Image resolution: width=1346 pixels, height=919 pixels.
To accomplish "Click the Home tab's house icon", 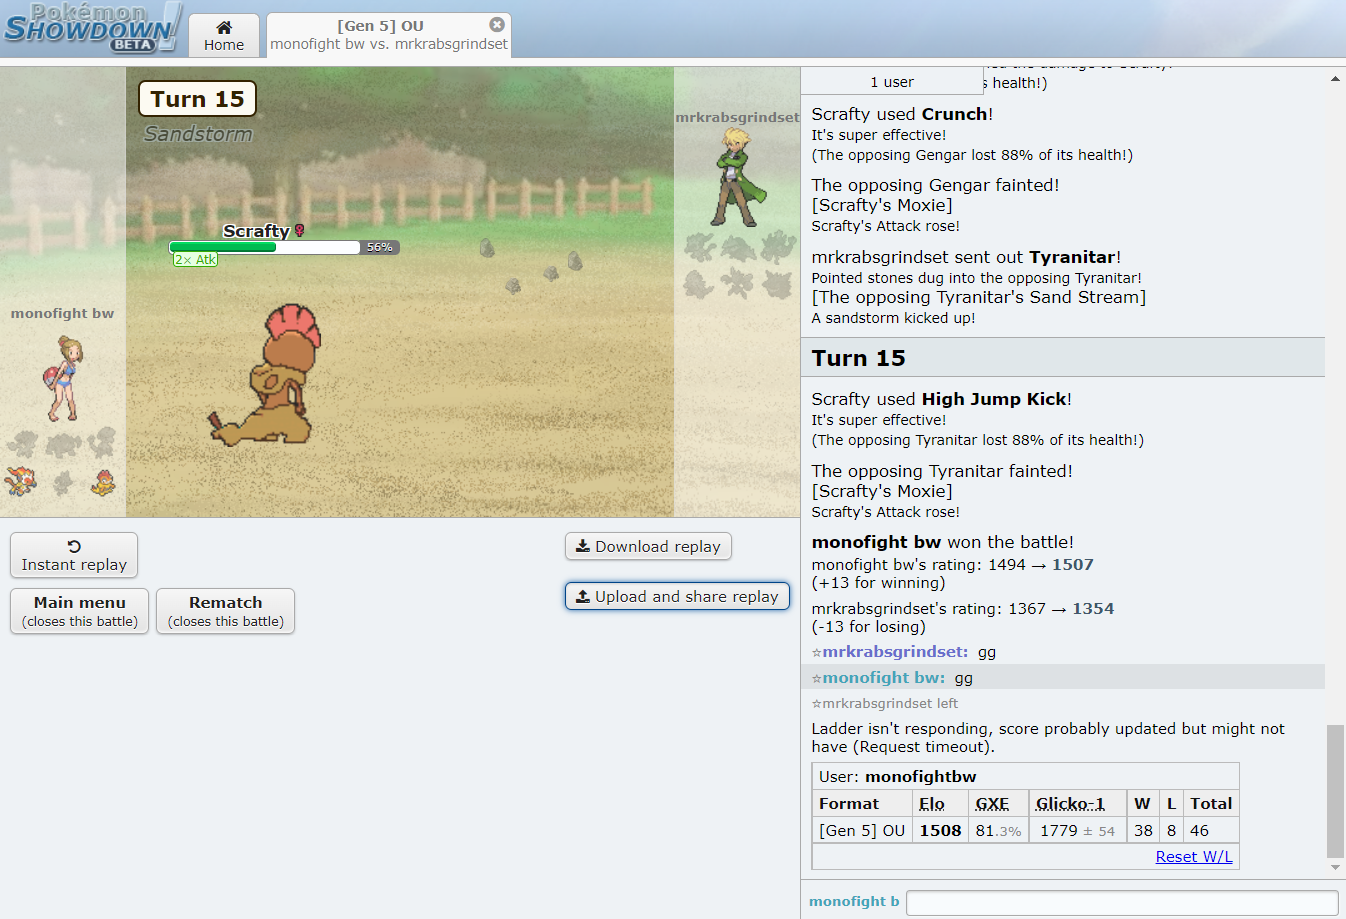I will [x=224, y=27].
